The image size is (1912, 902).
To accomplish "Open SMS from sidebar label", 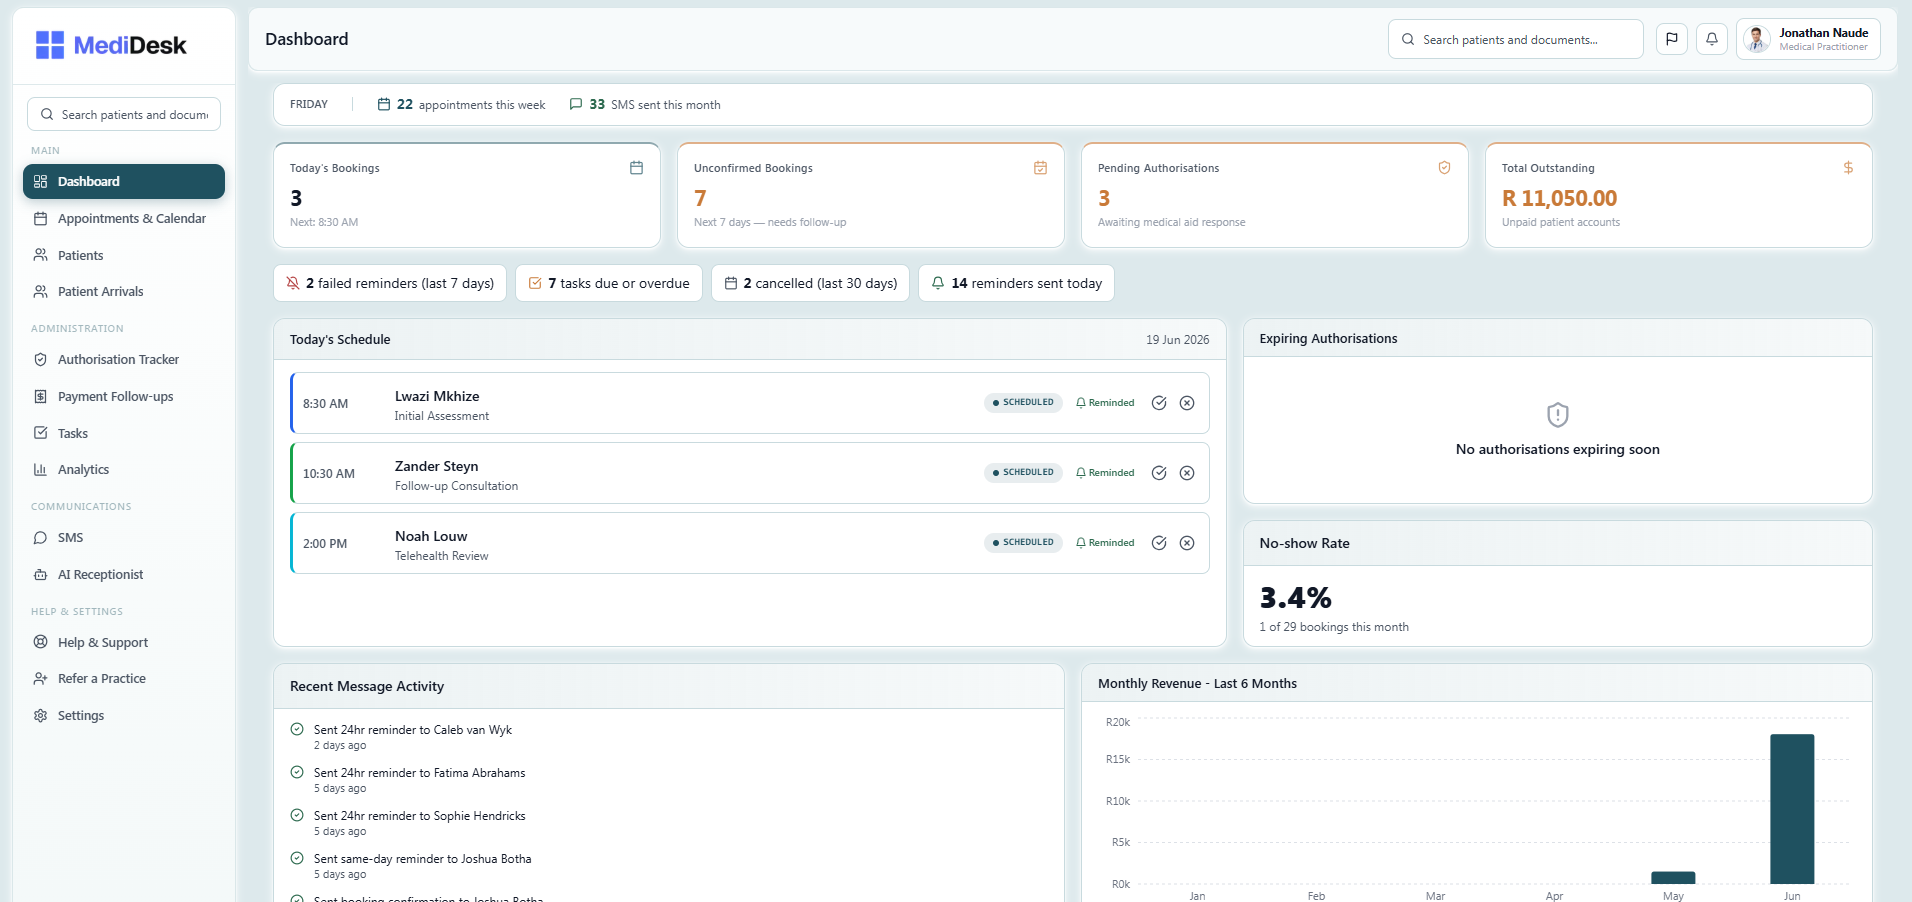I will click(71, 537).
